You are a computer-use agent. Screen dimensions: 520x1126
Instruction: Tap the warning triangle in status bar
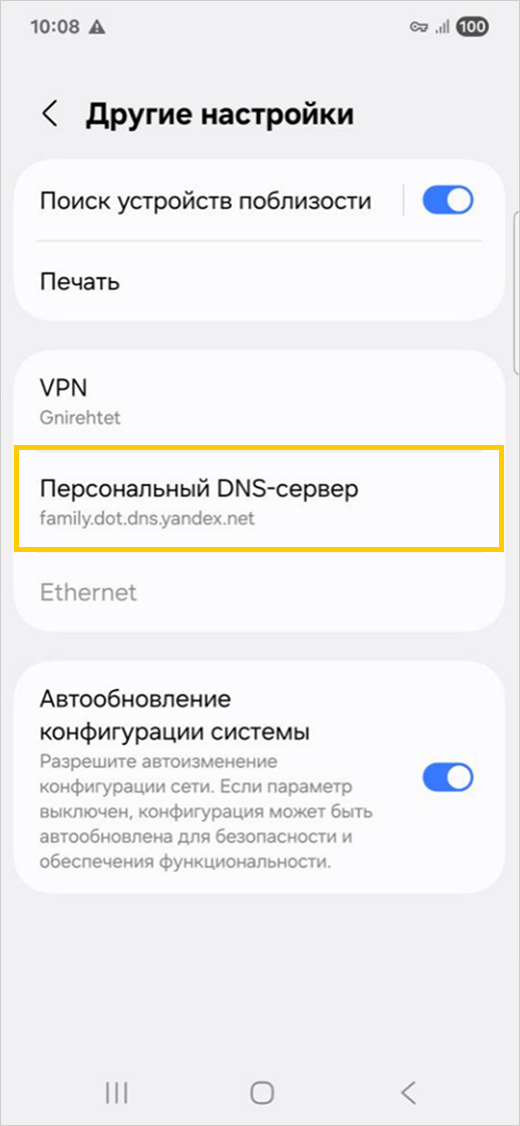click(x=98, y=27)
